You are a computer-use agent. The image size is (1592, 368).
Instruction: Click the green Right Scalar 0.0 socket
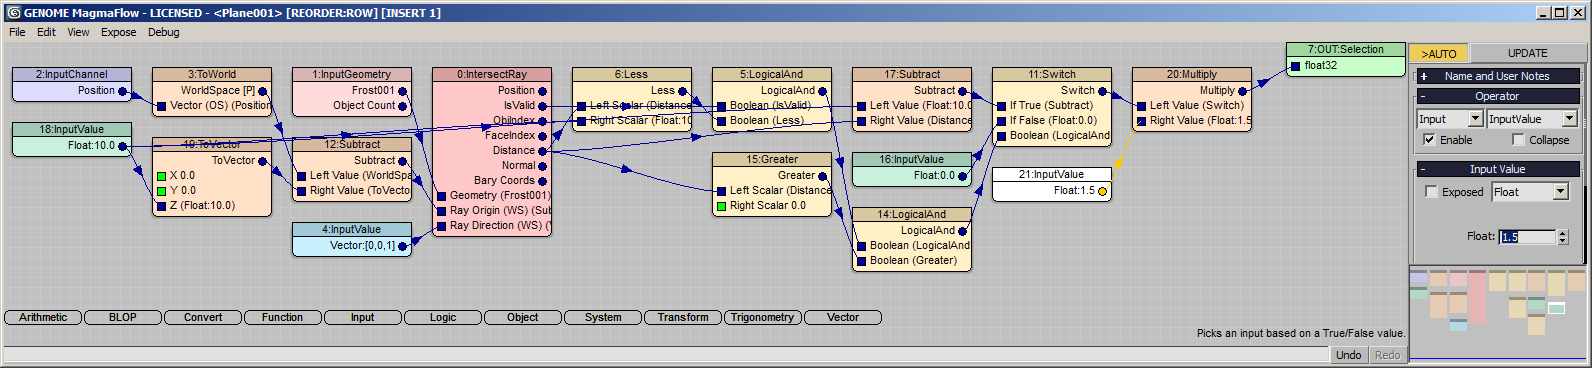(x=721, y=206)
